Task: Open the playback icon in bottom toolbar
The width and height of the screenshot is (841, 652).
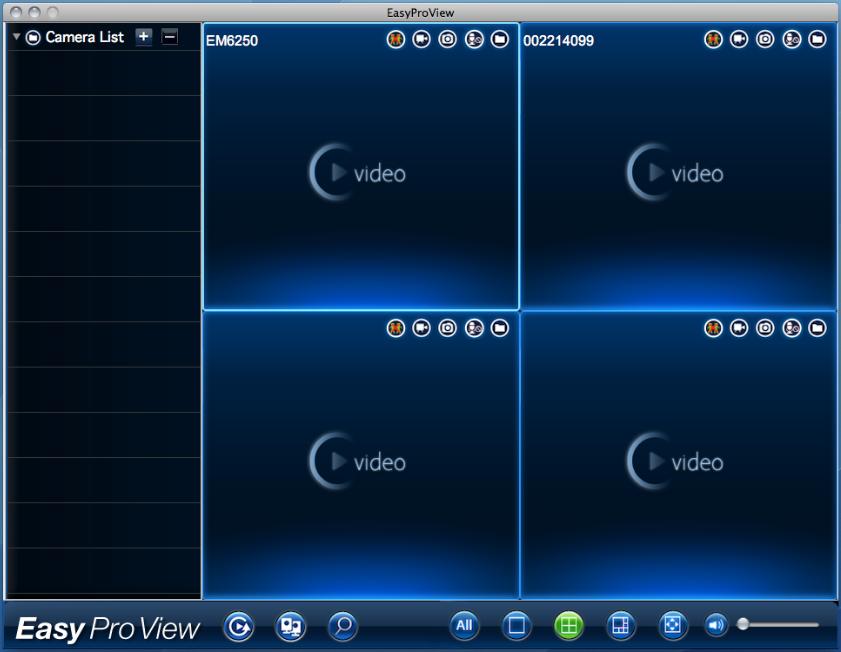Action: pos(238,626)
